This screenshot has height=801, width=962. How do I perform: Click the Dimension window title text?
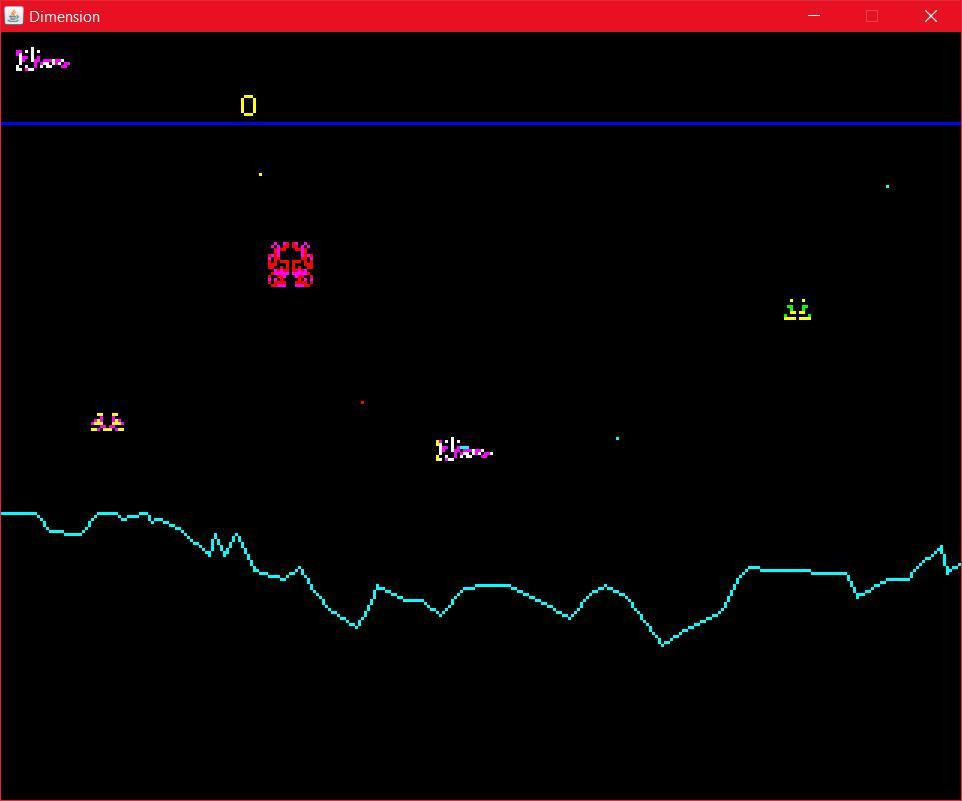pyautogui.click(x=64, y=17)
